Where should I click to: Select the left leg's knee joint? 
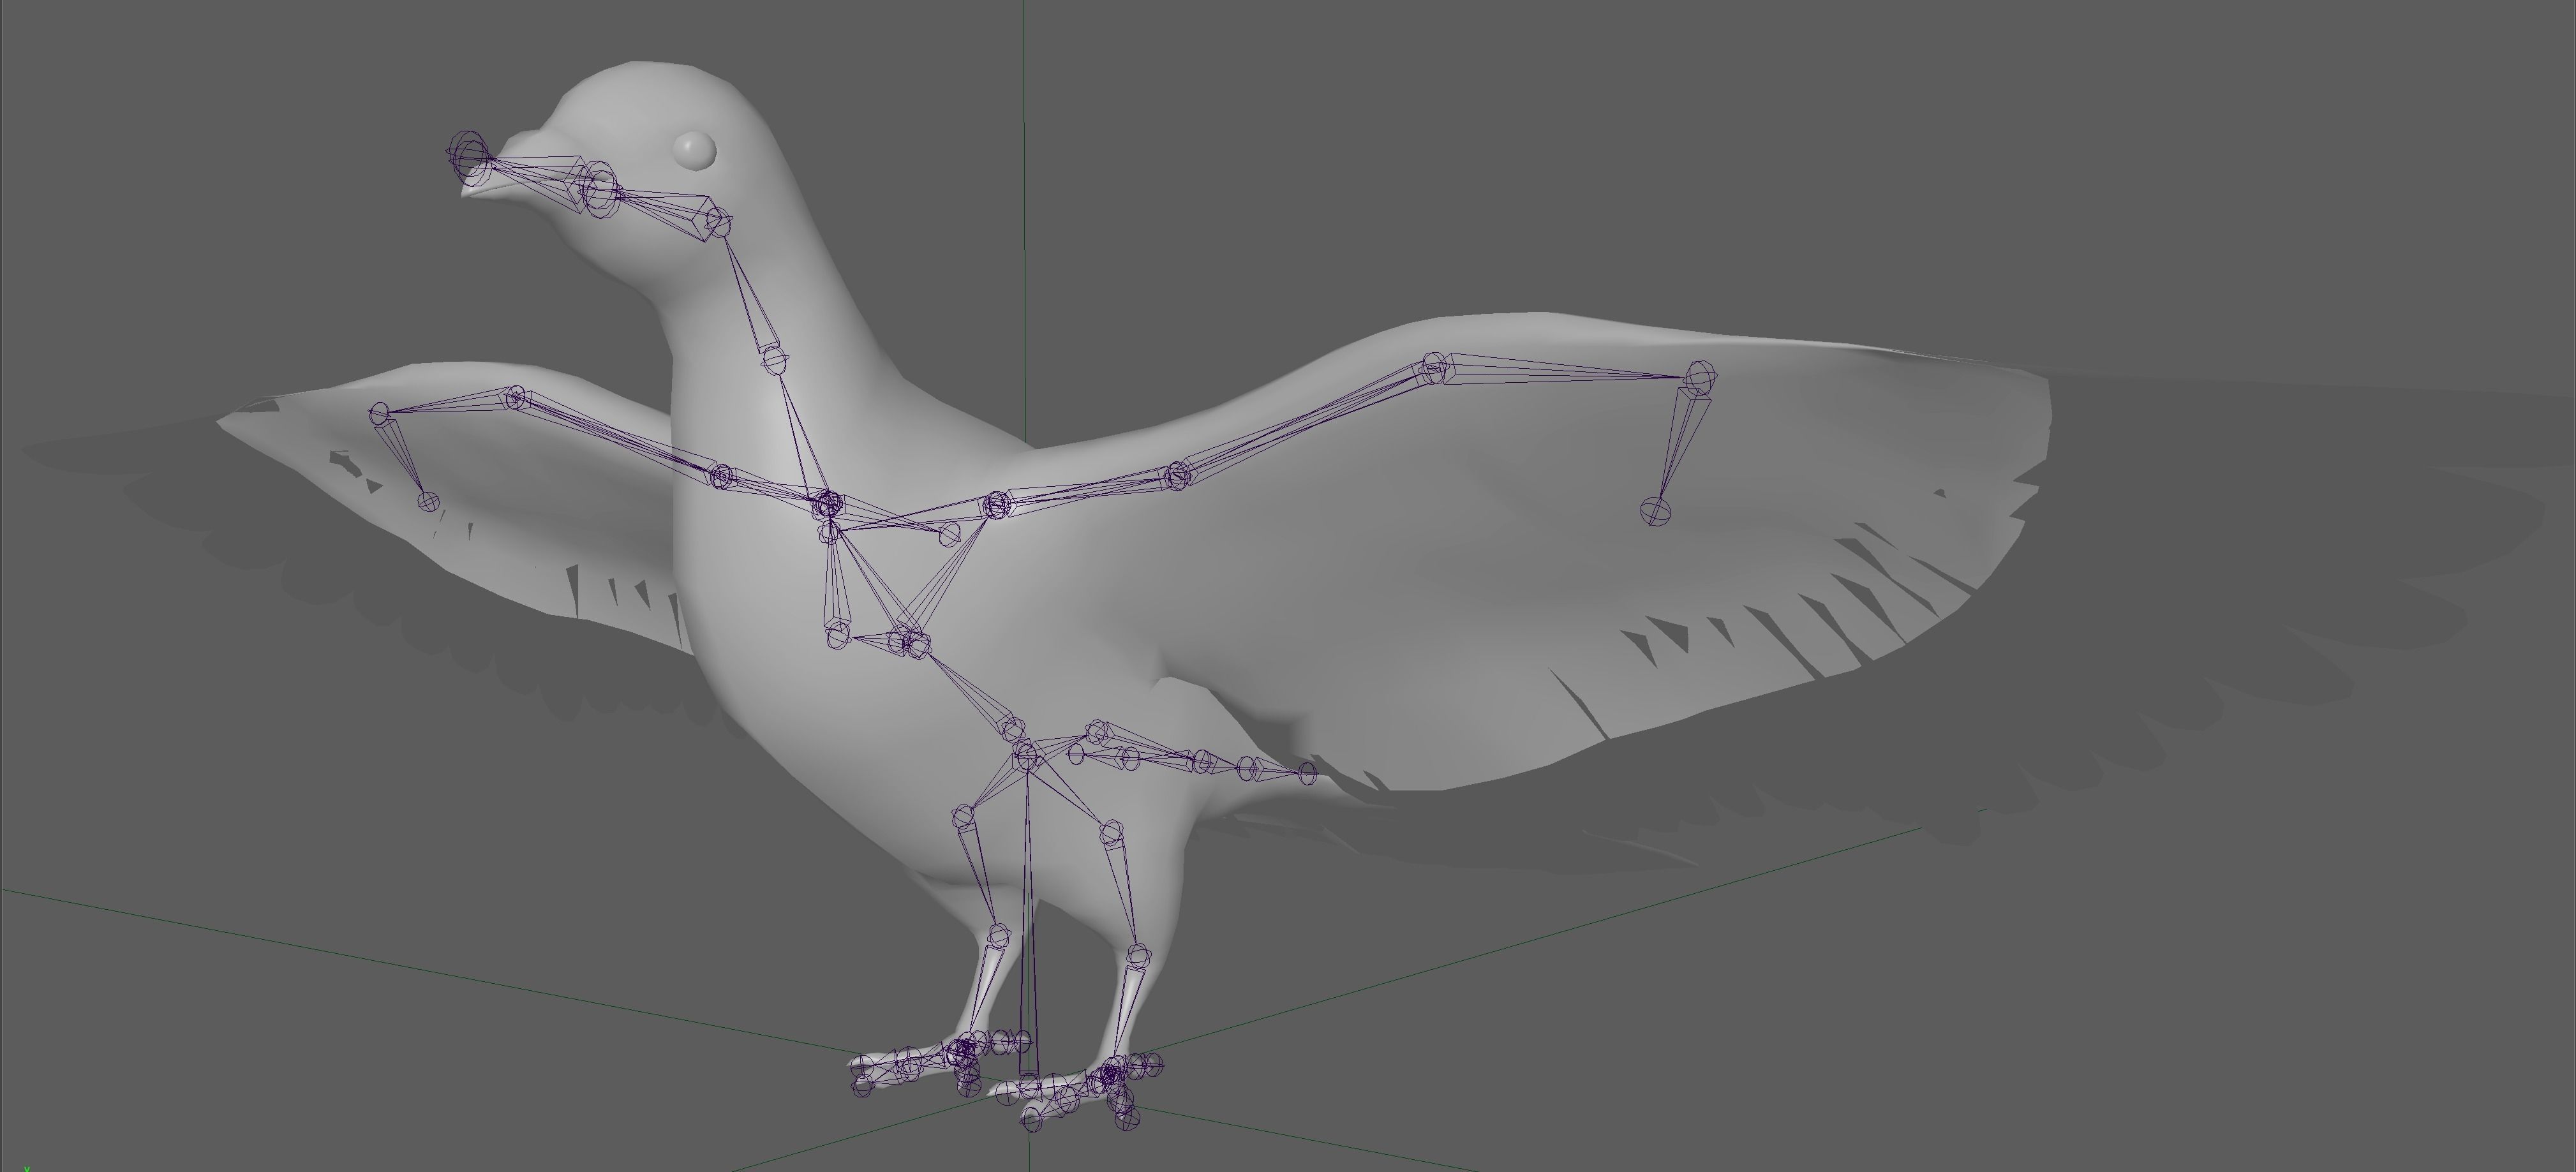click(x=963, y=817)
